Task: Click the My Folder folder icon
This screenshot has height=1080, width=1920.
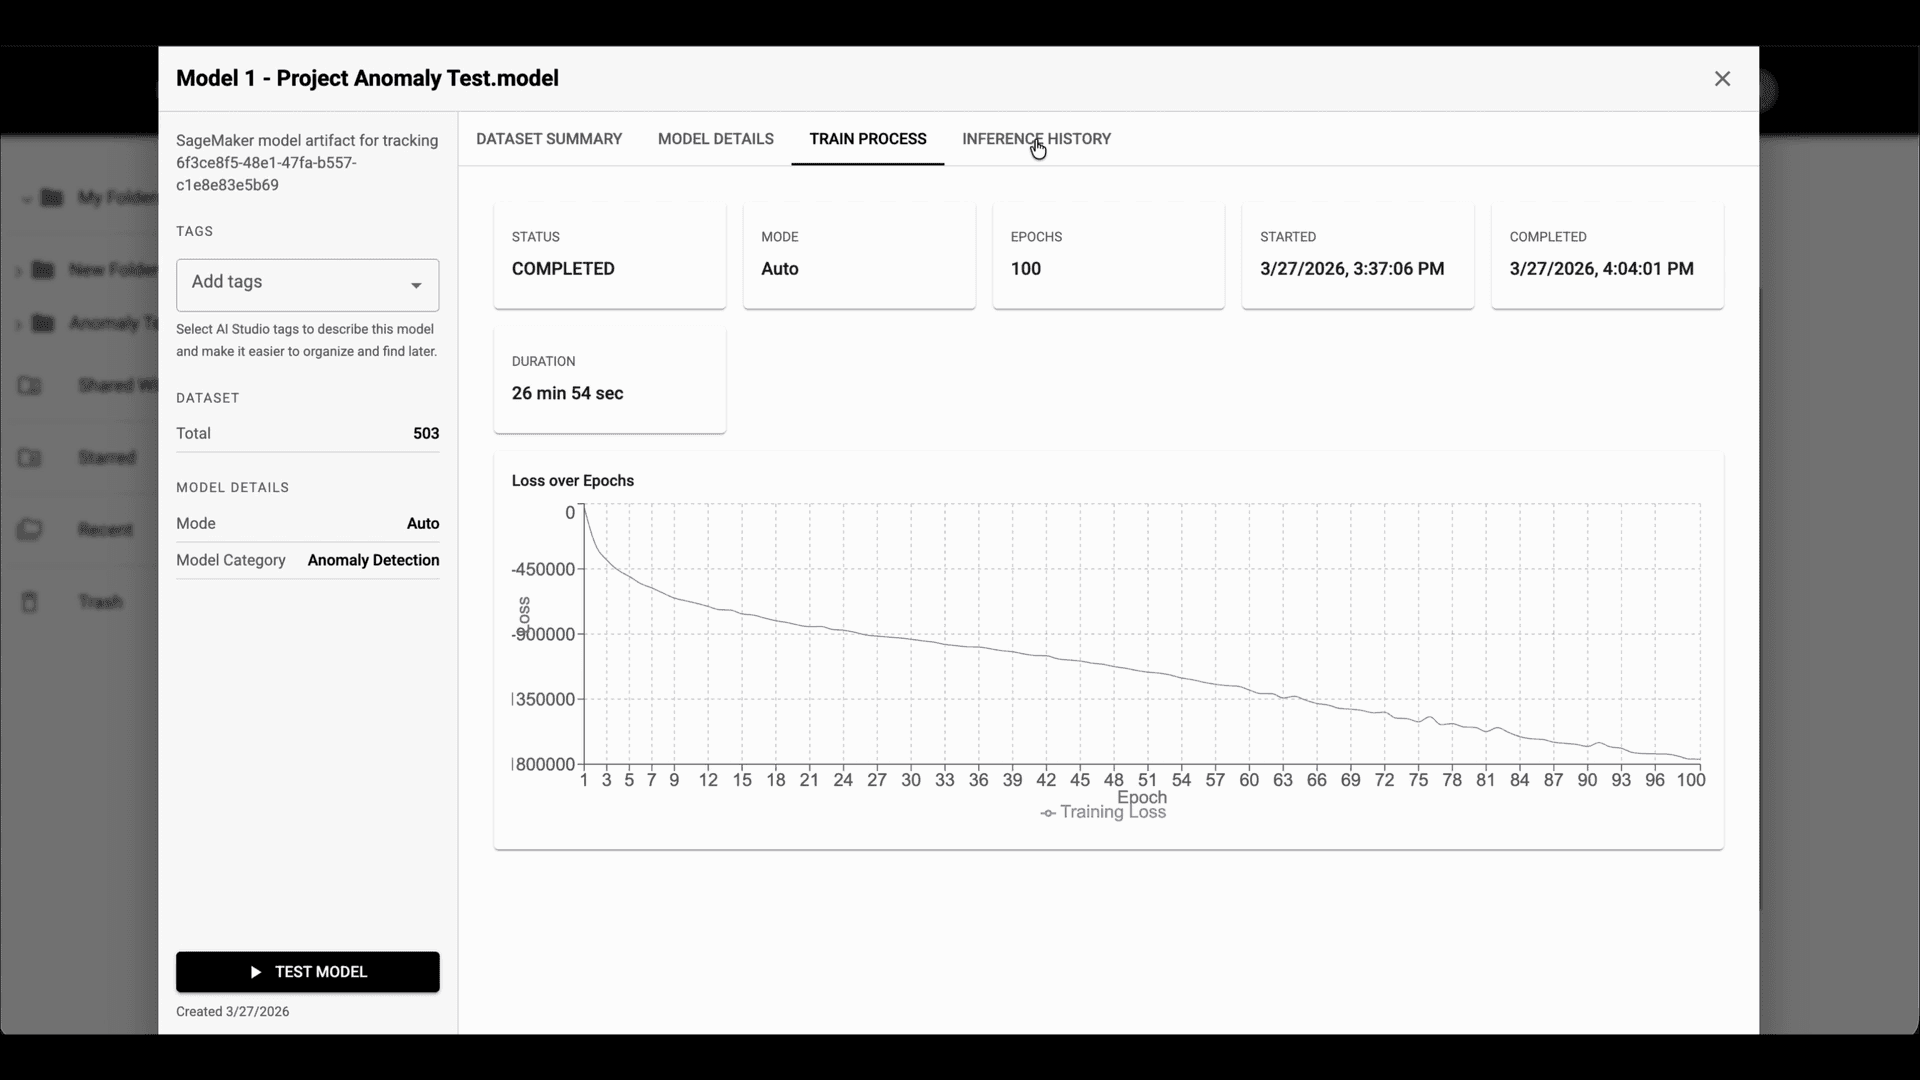Action: pos(52,198)
